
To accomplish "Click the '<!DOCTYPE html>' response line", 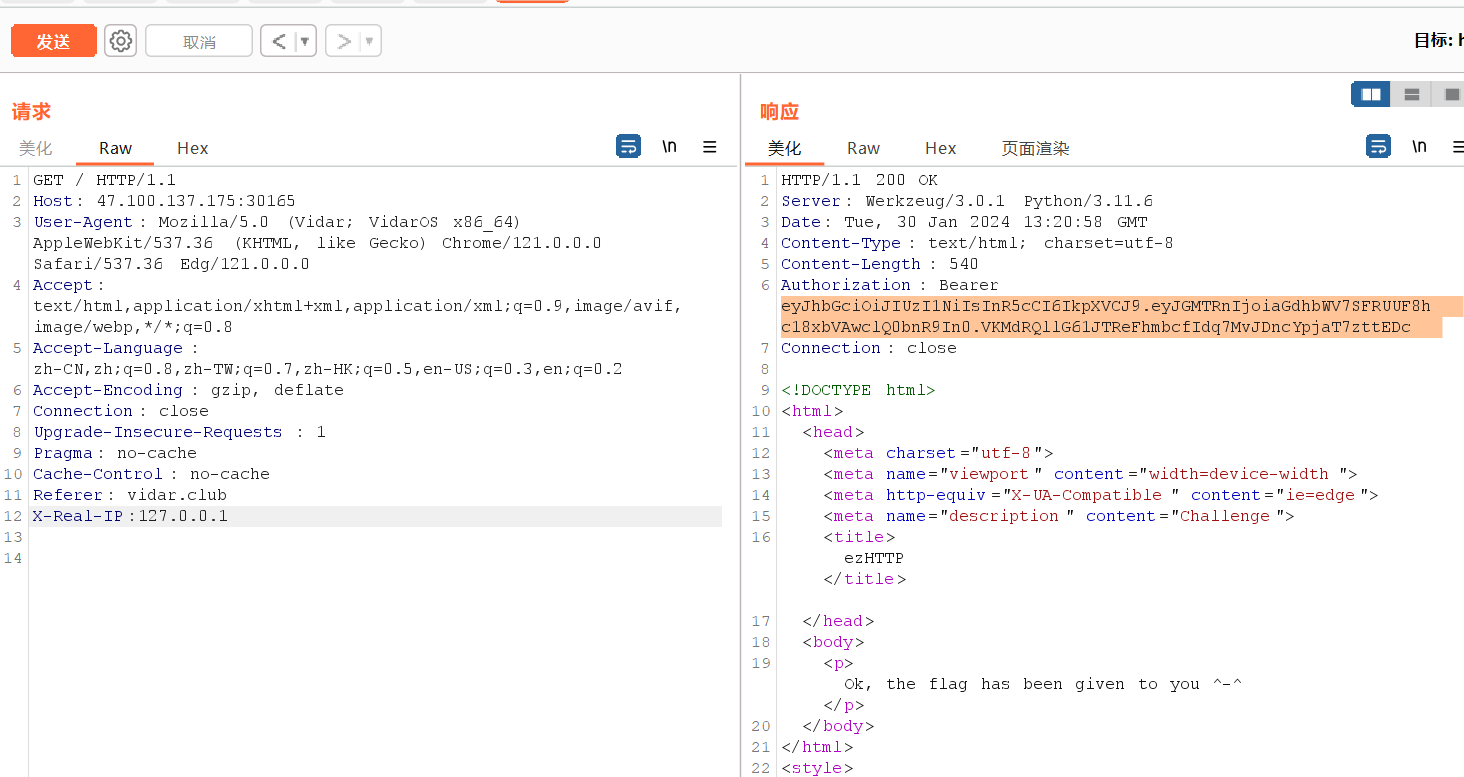I will [858, 390].
